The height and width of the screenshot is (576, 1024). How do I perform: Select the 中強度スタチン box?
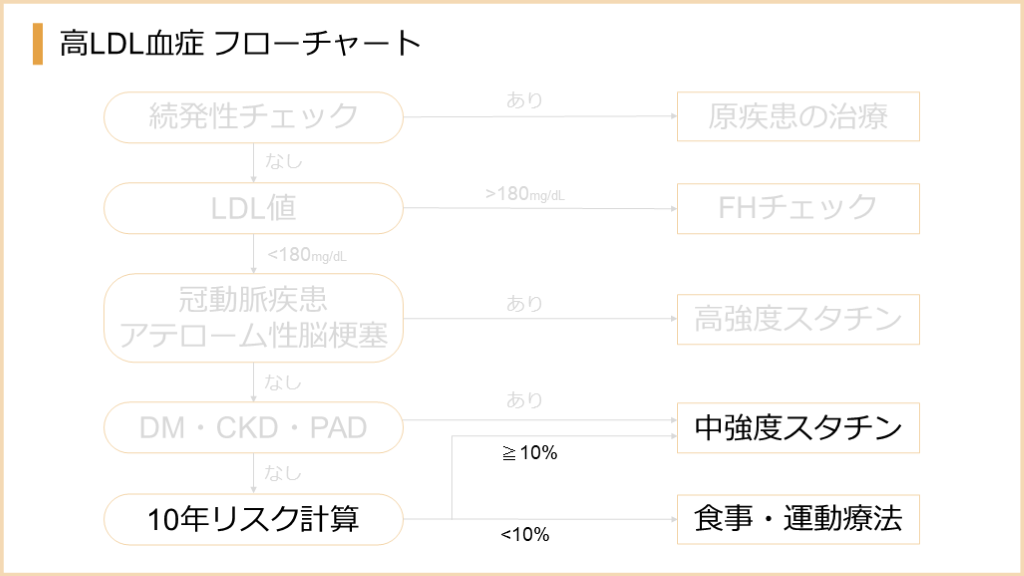pos(798,428)
